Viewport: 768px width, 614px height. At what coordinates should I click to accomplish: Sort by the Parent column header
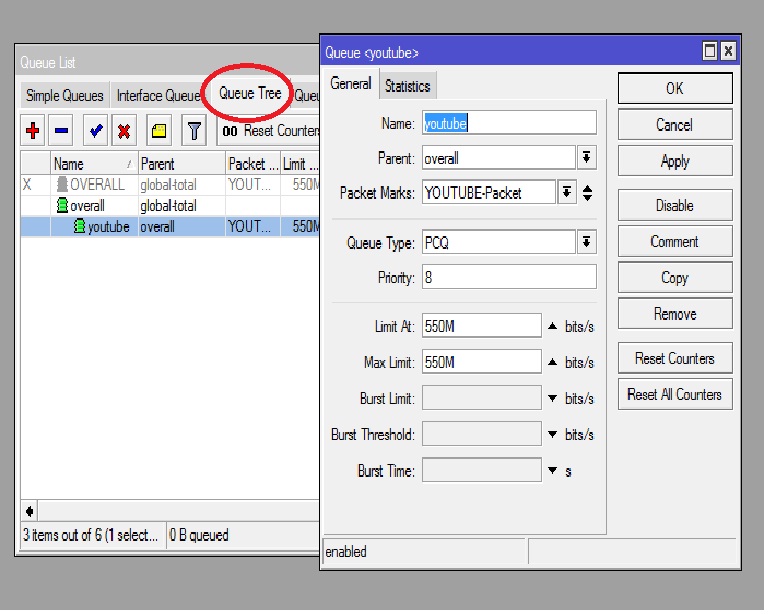(x=182, y=164)
